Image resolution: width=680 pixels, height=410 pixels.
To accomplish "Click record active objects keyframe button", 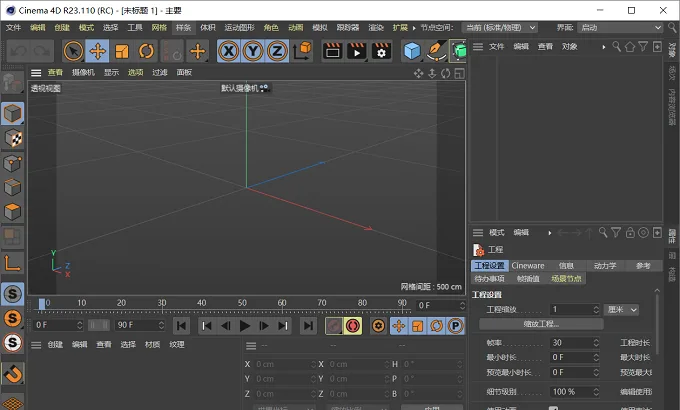I will (334, 326).
